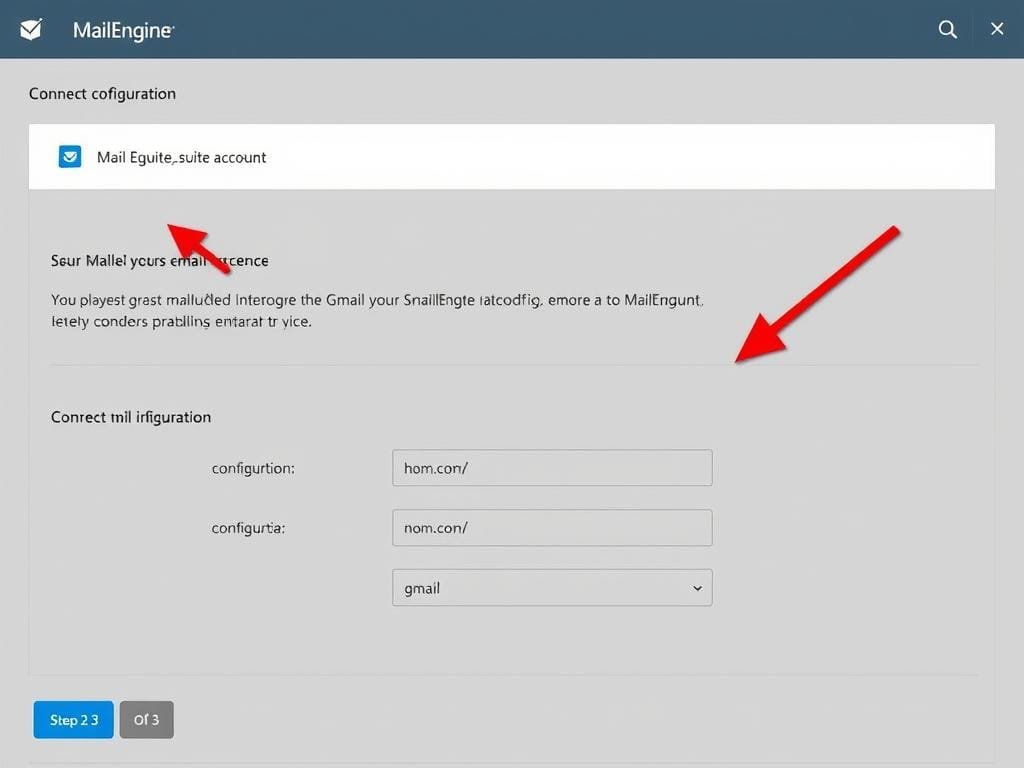The image size is (1024, 768).
Task: Click the configurtia: field label
Action: tap(248, 528)
